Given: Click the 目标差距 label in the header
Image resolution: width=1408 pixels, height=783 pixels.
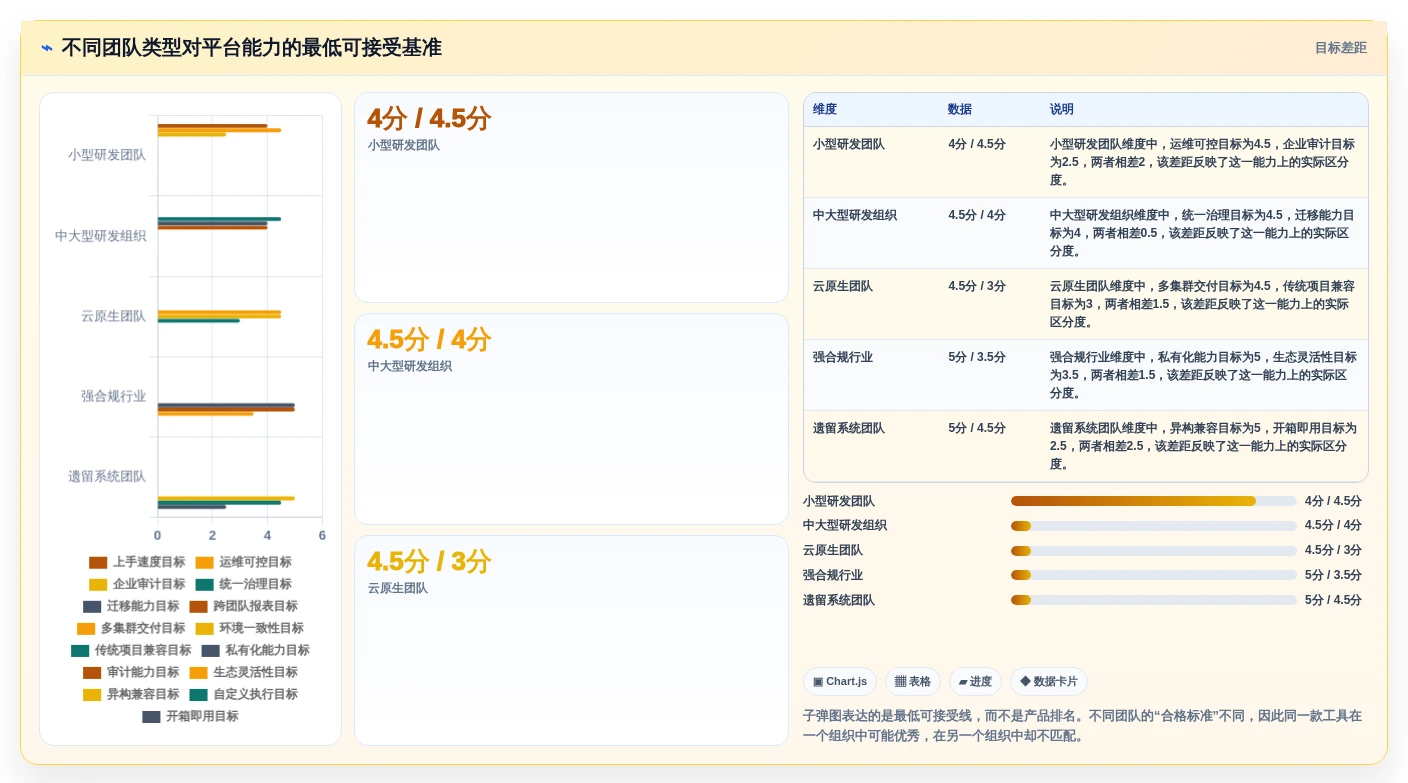Looking at the screenshot, I should tap(1341, 48).
